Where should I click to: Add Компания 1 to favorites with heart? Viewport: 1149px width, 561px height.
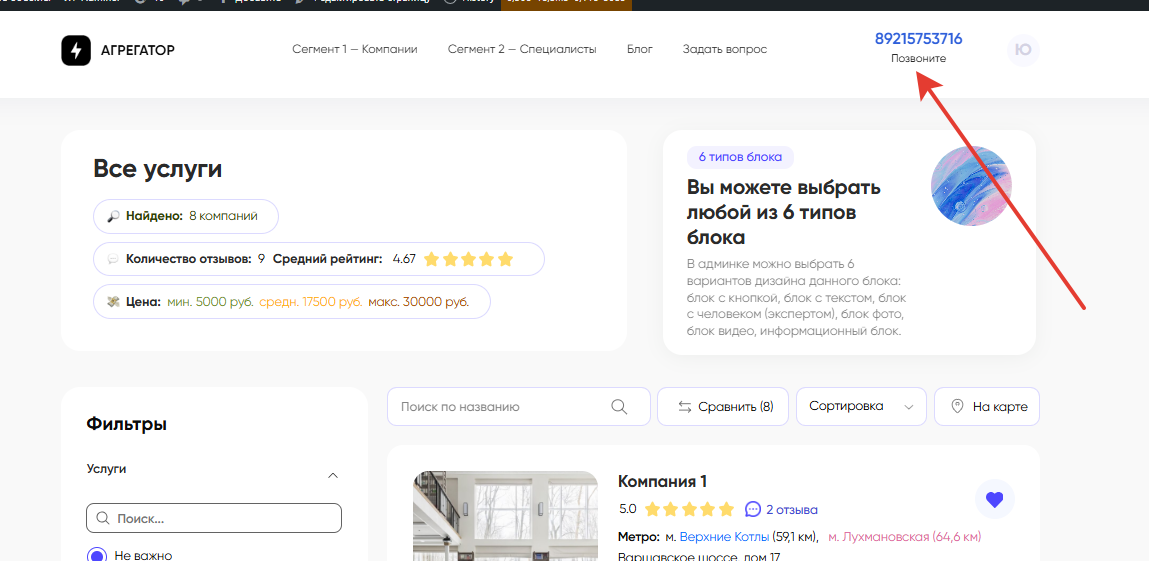tap(994, 500)
